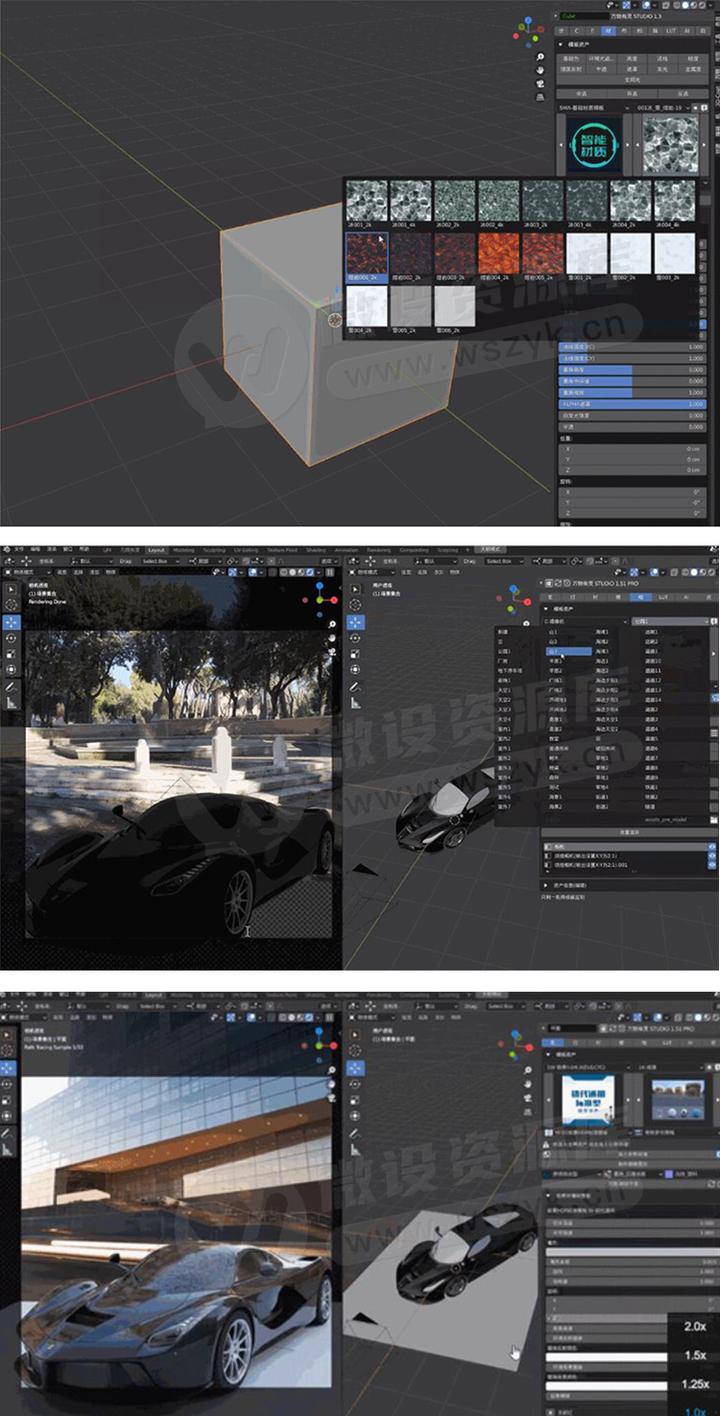Screen dimensions: 720x1416
Task: Click the pan hand icon in the cube viewport
Action: click(x=541, y=70)
